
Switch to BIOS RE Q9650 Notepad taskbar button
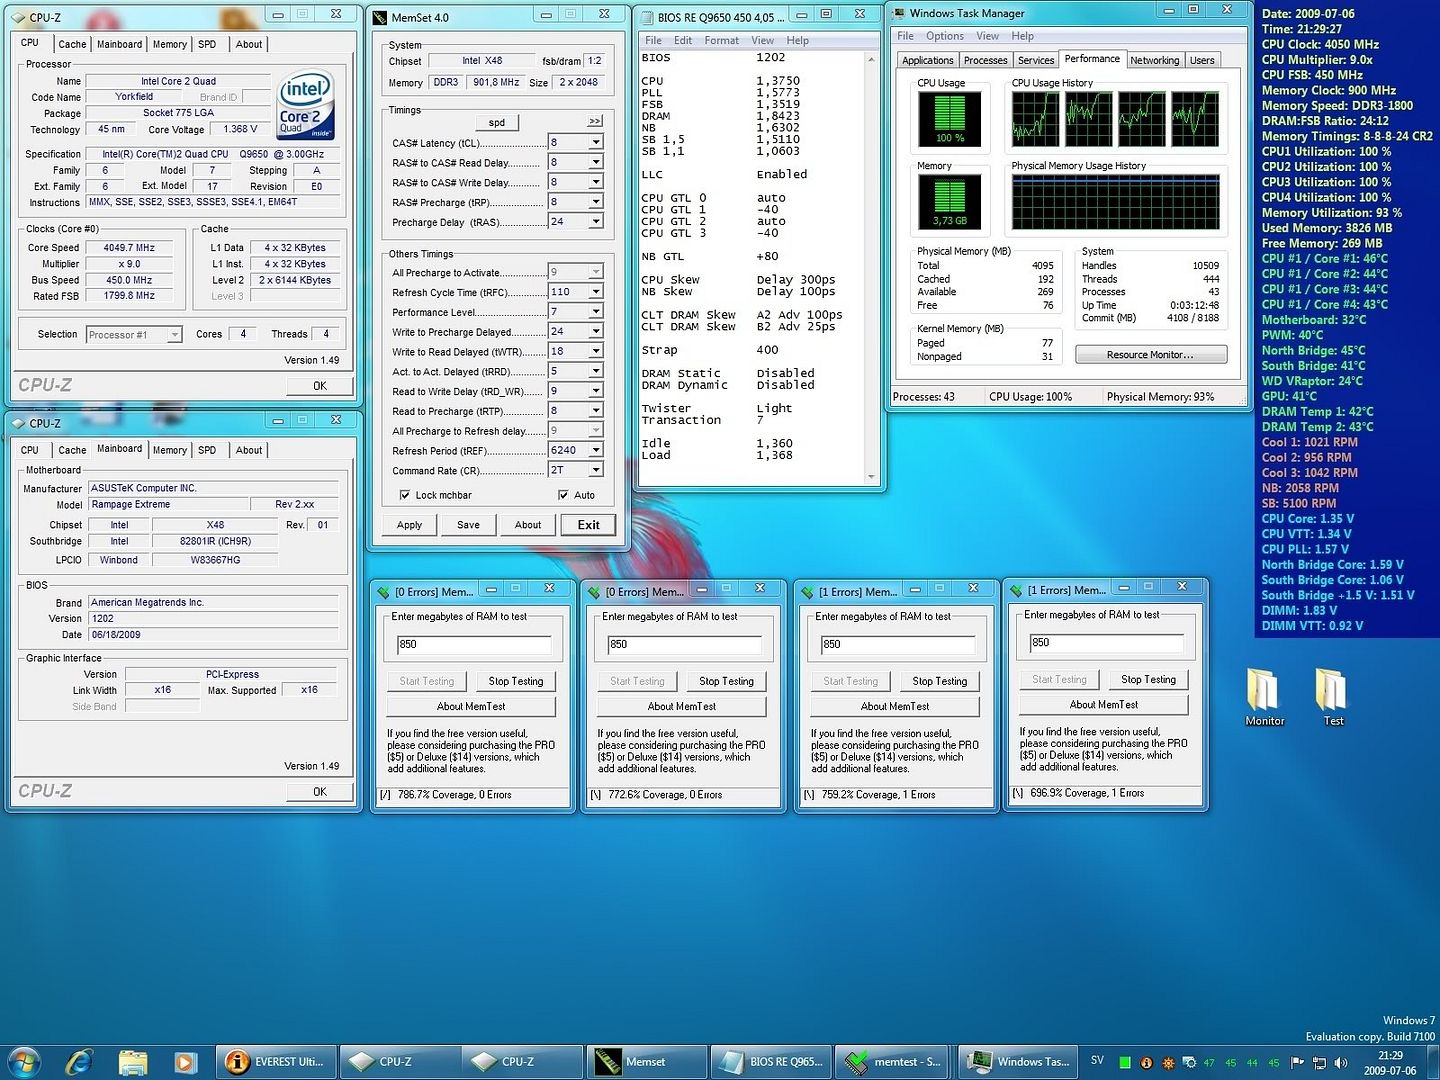(770, 1061)
